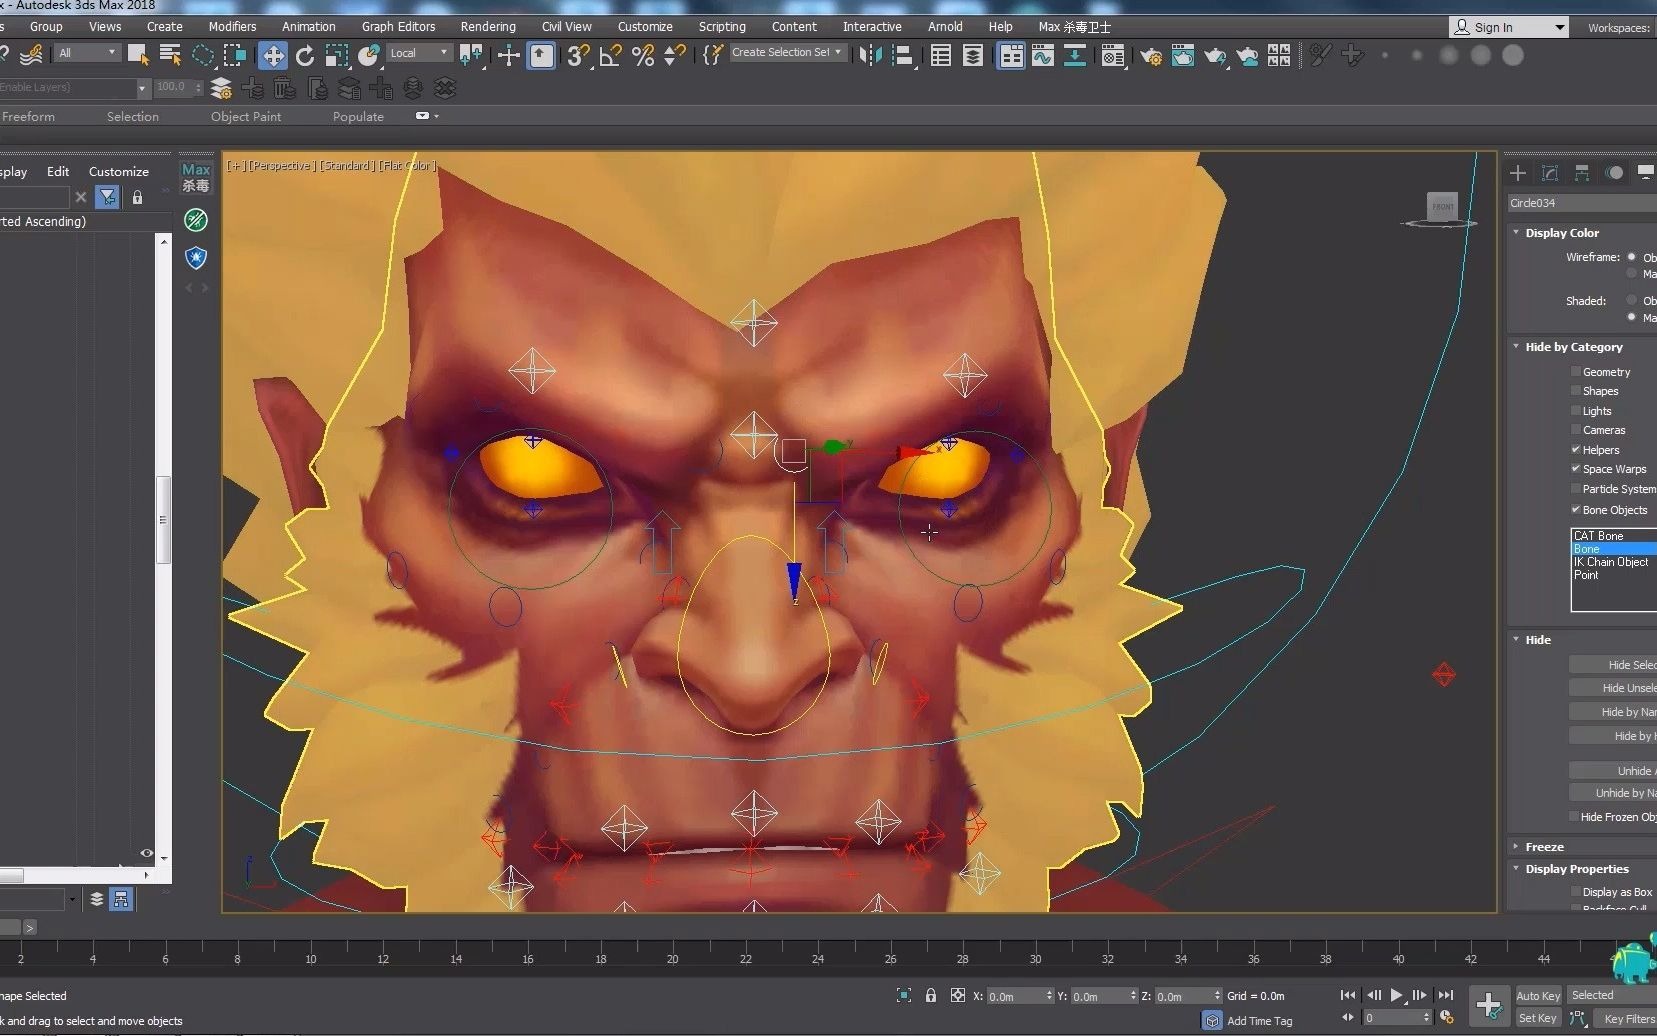Uncheck Bone Objects category checkbox
The width and height of the screenshot is (1657, 1036).
click(1576, 510)
